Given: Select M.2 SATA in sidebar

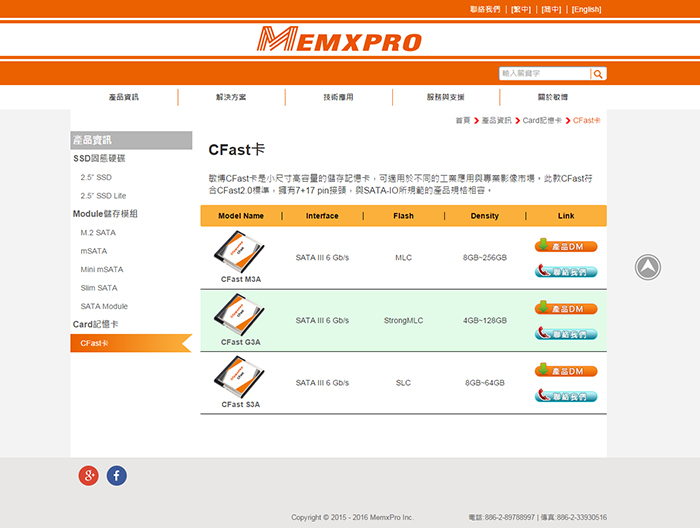Looking at the screenshot, I should 98,233.
